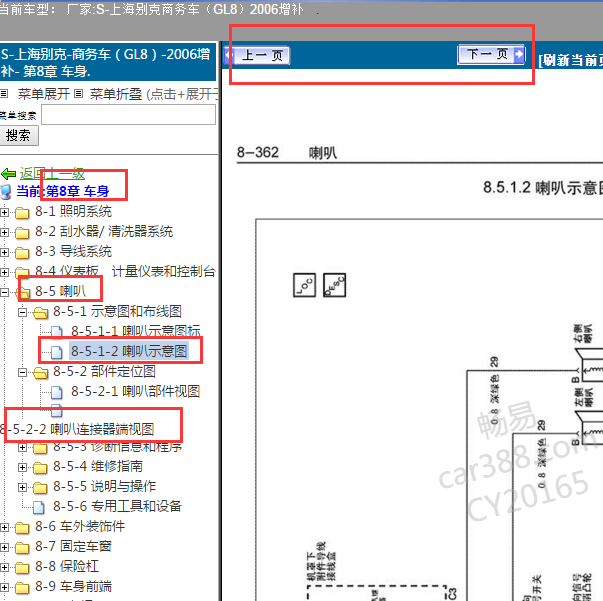Open 8-4 仪表板 计量仪表和控制台 item
This screenshot has width=603, height=601.
coord(125,271)
